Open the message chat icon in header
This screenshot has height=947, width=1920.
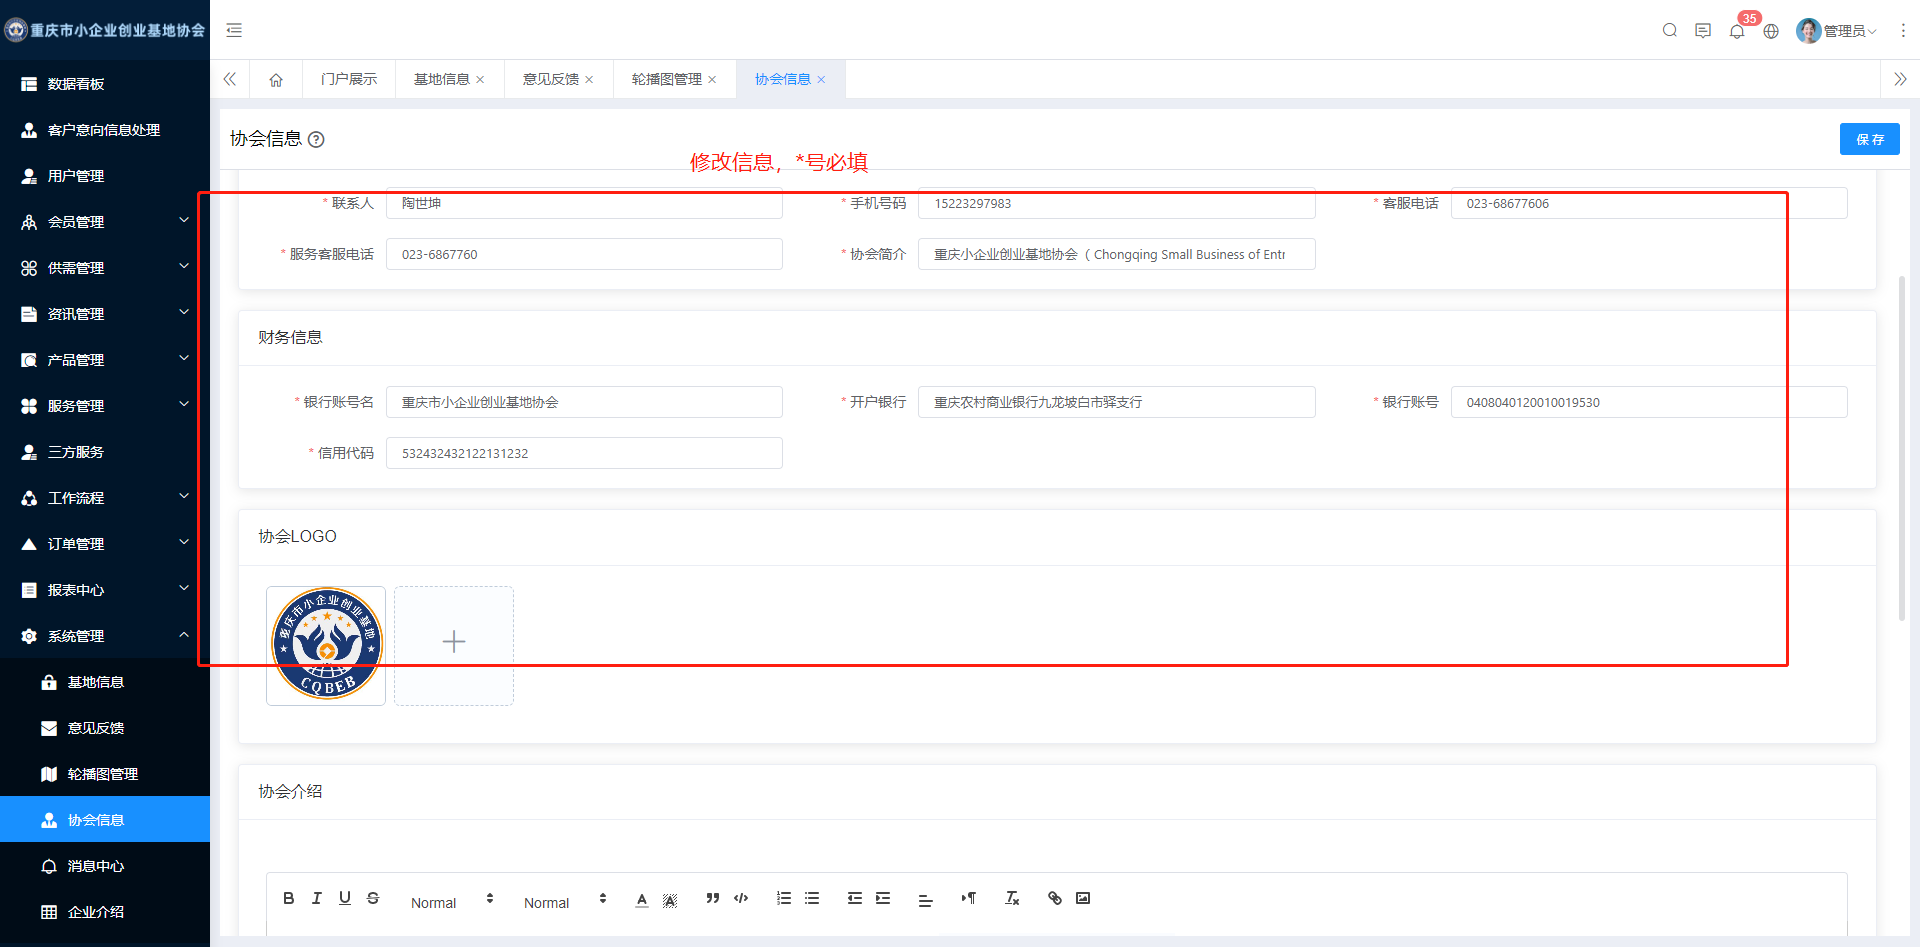[x=1703, y=30]
